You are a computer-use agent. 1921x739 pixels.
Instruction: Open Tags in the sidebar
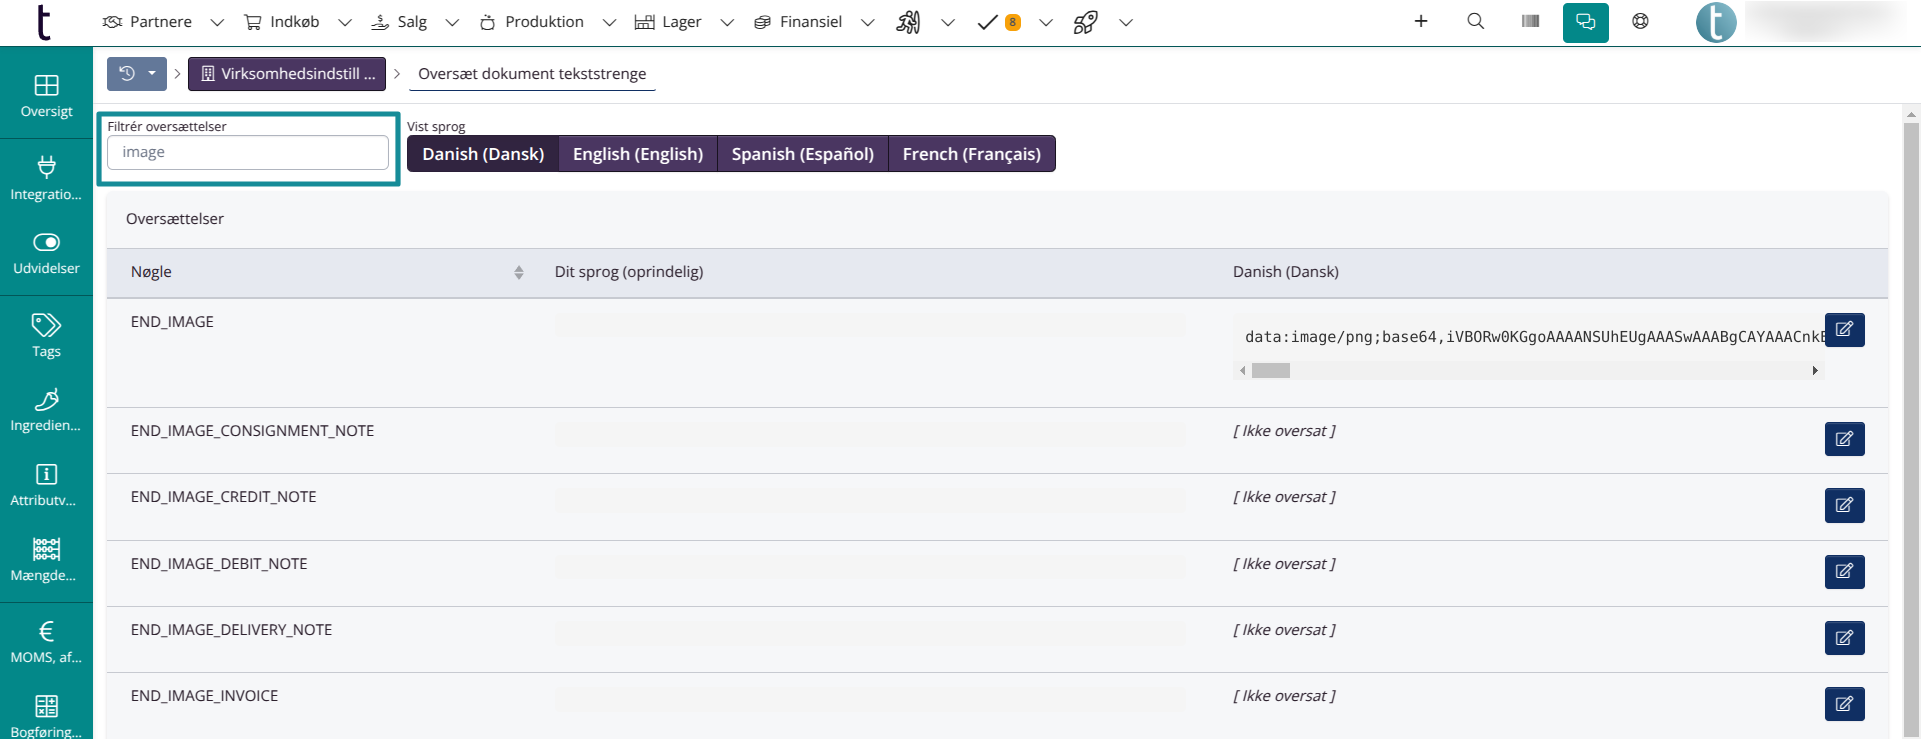46,335
